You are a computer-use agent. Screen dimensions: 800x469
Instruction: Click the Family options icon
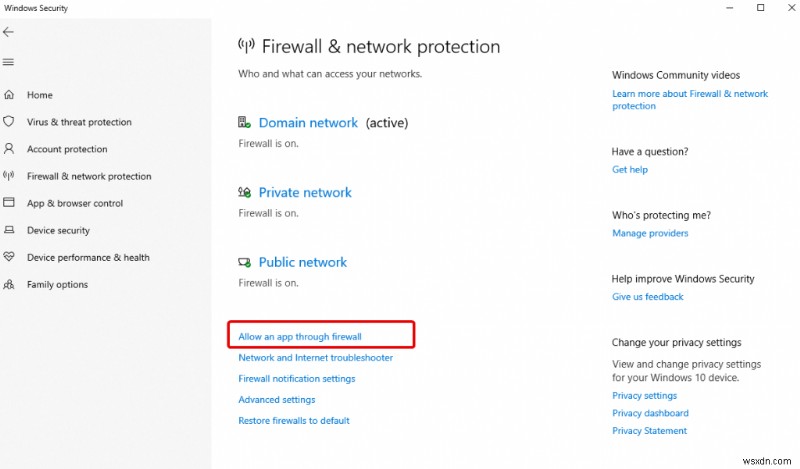(9, 284)
